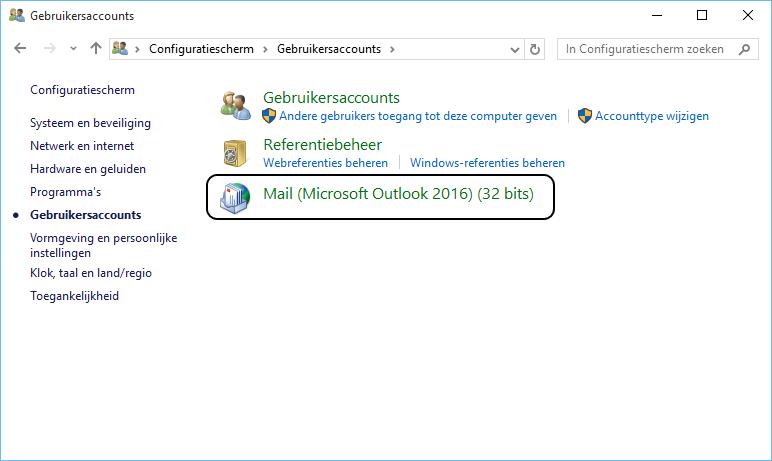This screenshot has height=461, width=772.
Task: Open Accounttype wijzigen link
Action: coord(651,116)
